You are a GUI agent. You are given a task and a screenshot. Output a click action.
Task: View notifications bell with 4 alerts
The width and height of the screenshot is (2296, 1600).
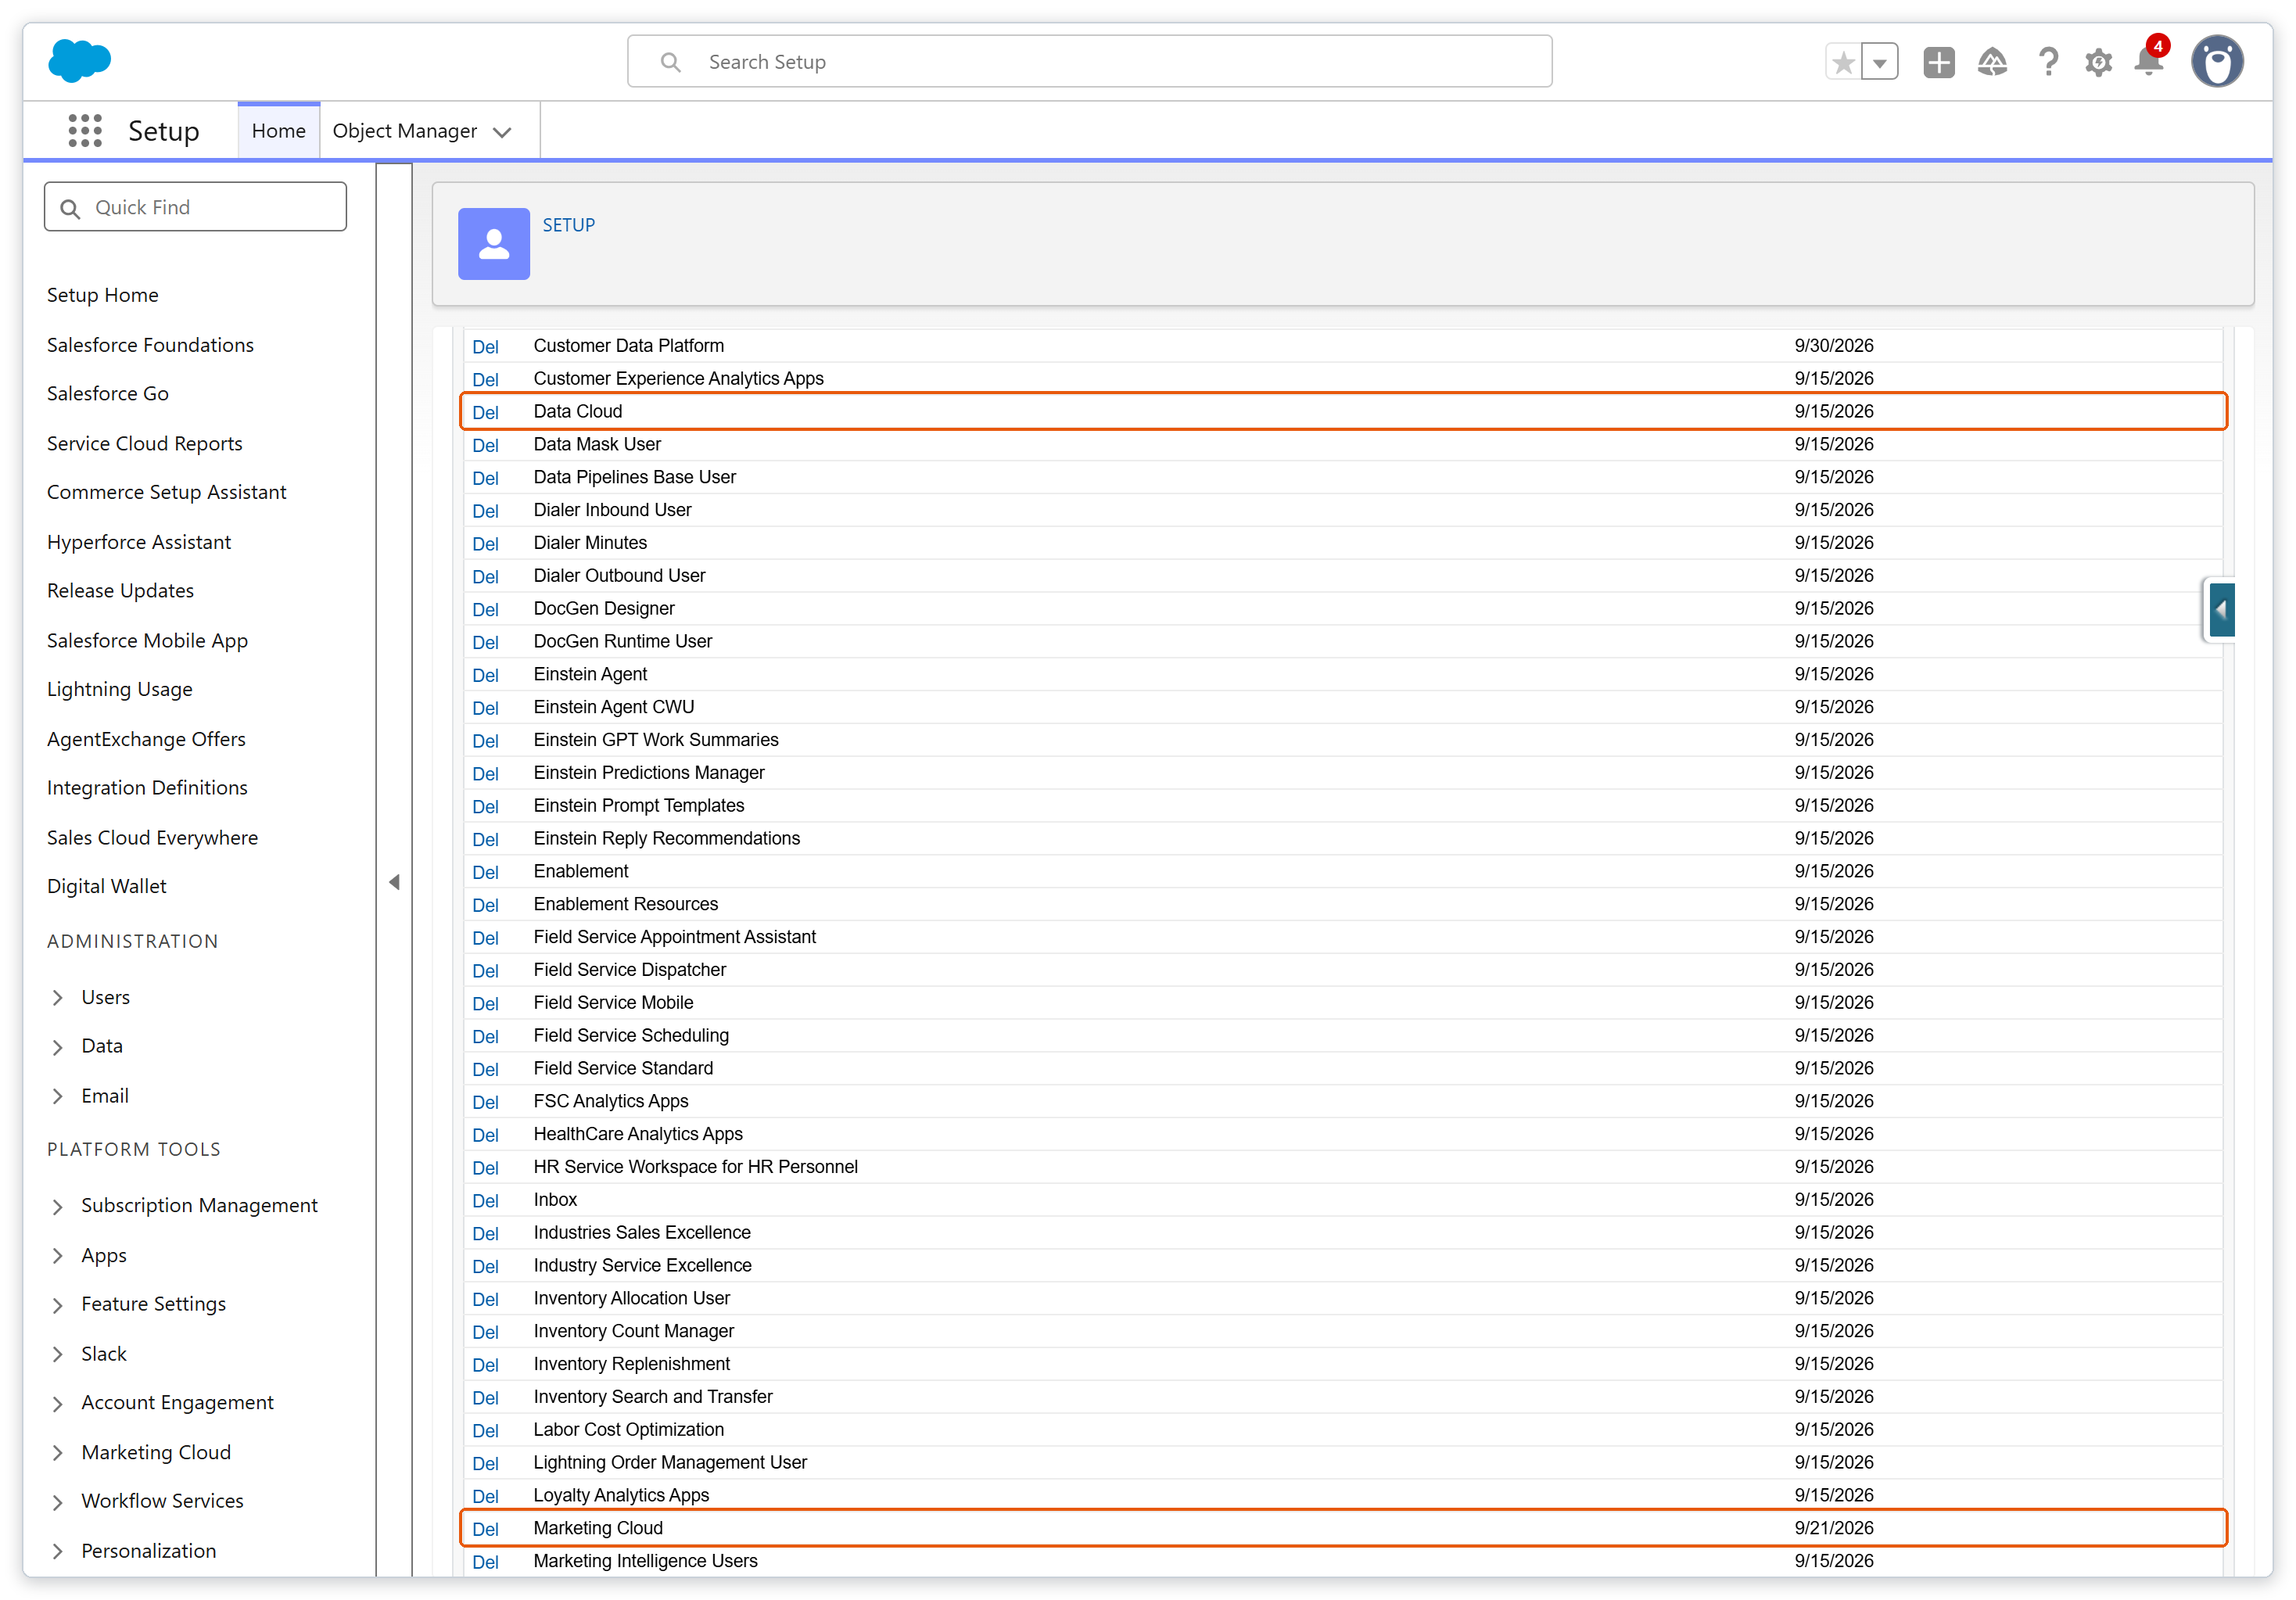coord(2149,60)
